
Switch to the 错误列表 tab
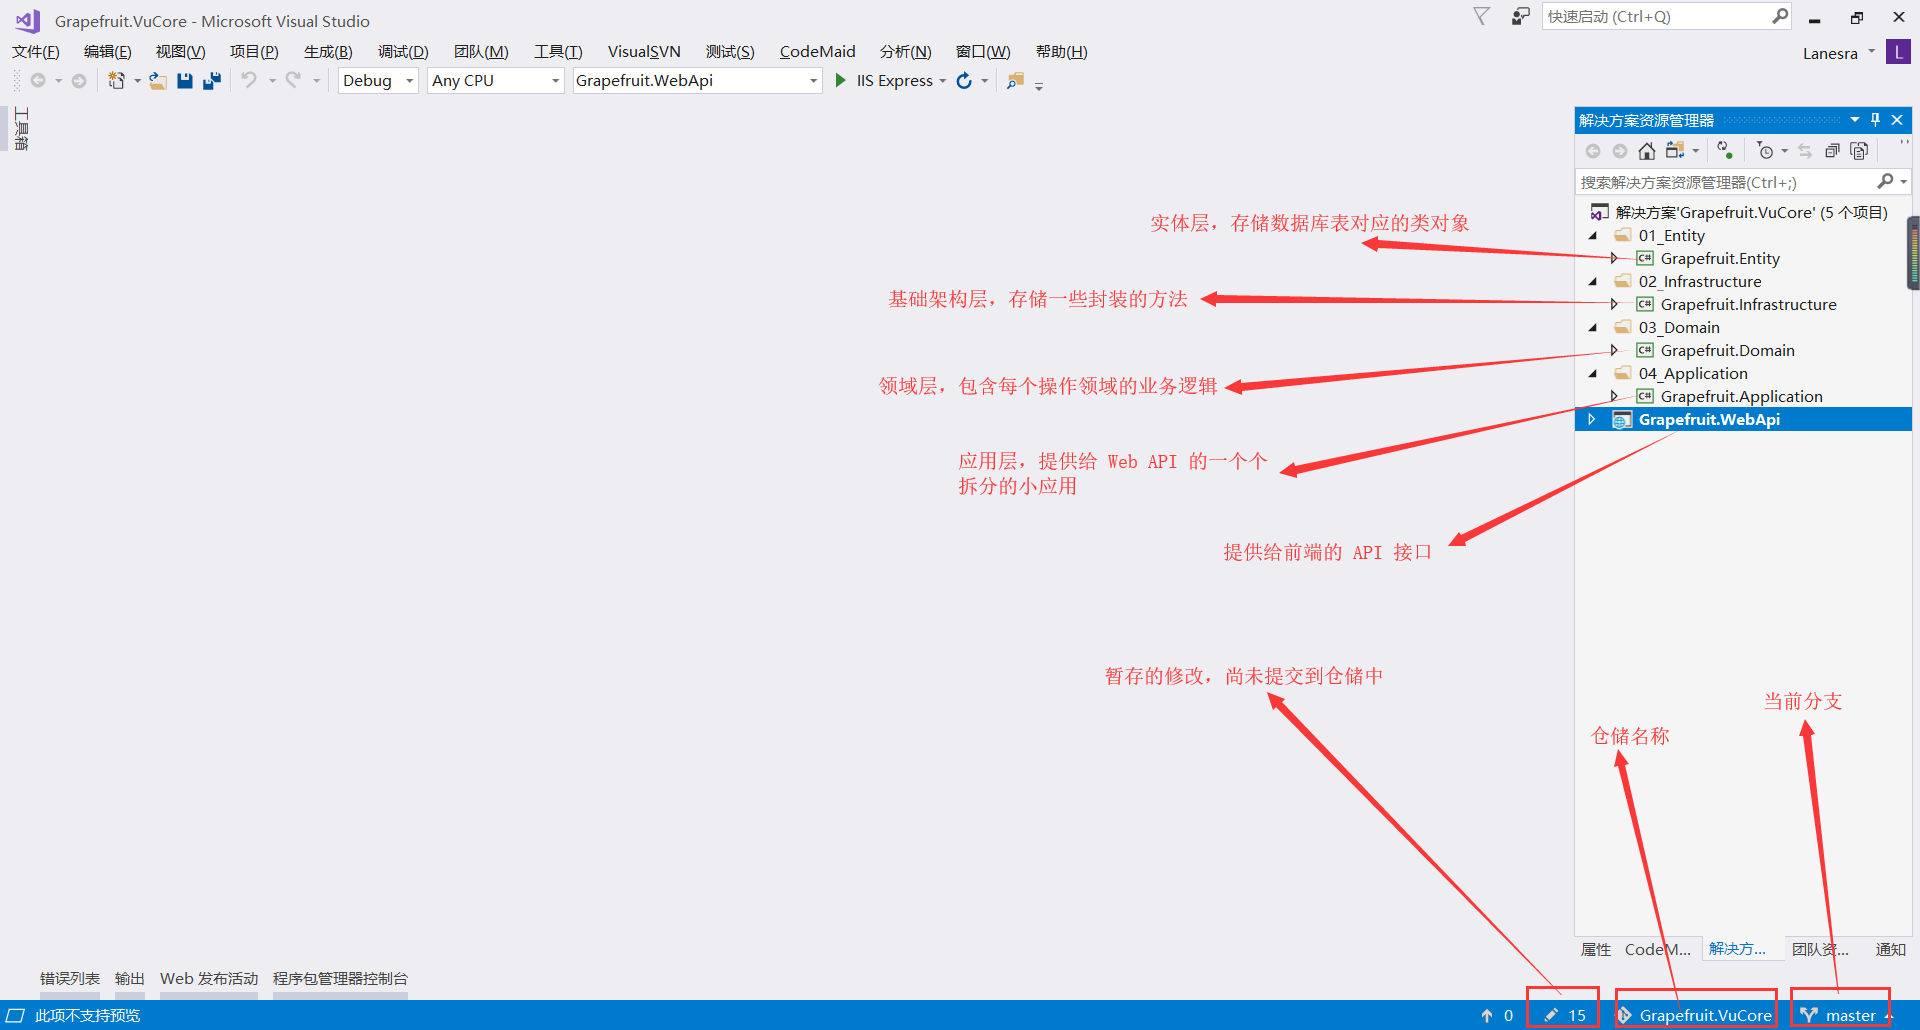70,979
